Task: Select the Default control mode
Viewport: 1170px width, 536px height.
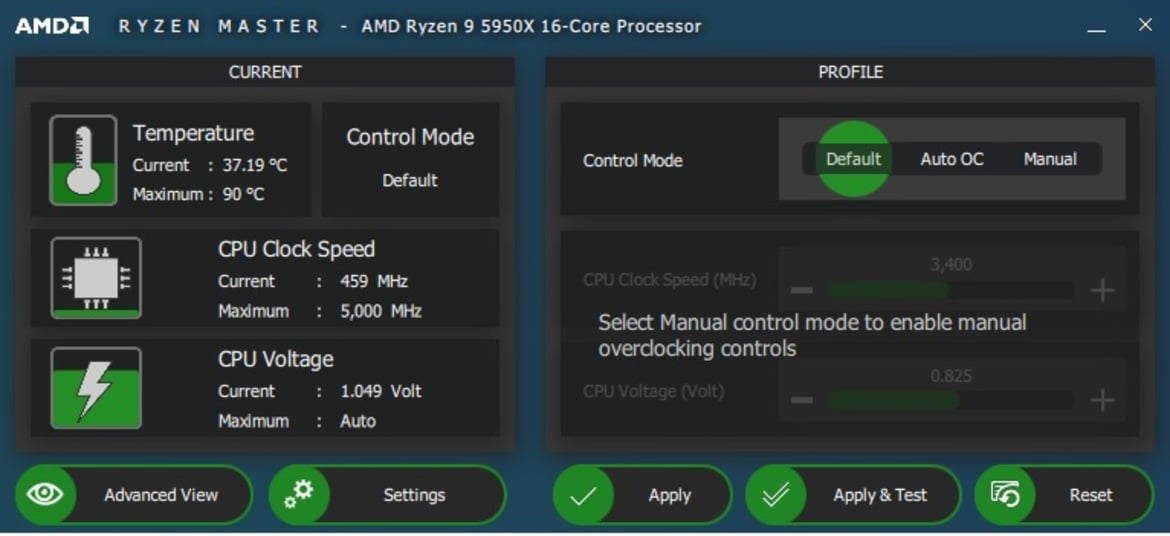Action: pos(854,159)
